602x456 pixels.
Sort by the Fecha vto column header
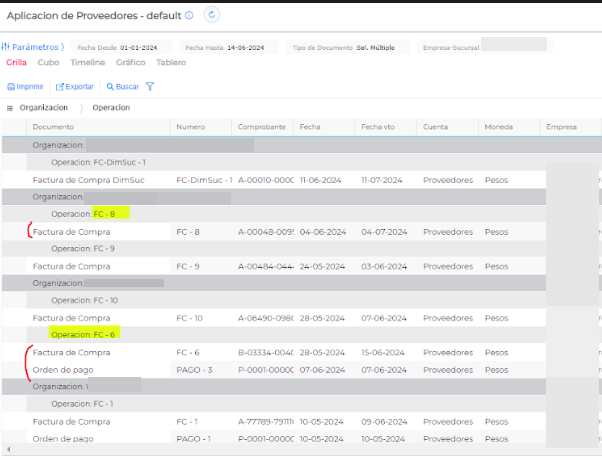[x=386, y=127]
